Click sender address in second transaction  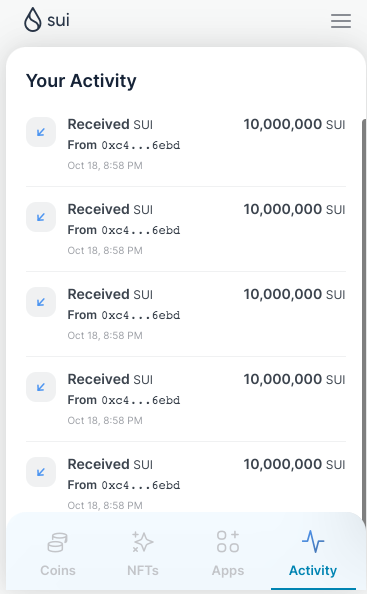[x=141, y=230]
